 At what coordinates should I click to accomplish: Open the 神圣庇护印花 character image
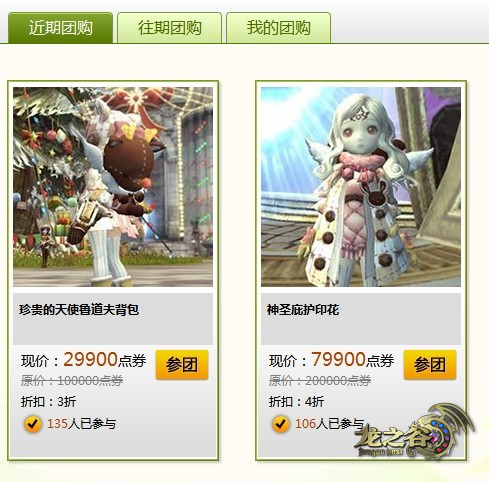click(x=361, y=187)
